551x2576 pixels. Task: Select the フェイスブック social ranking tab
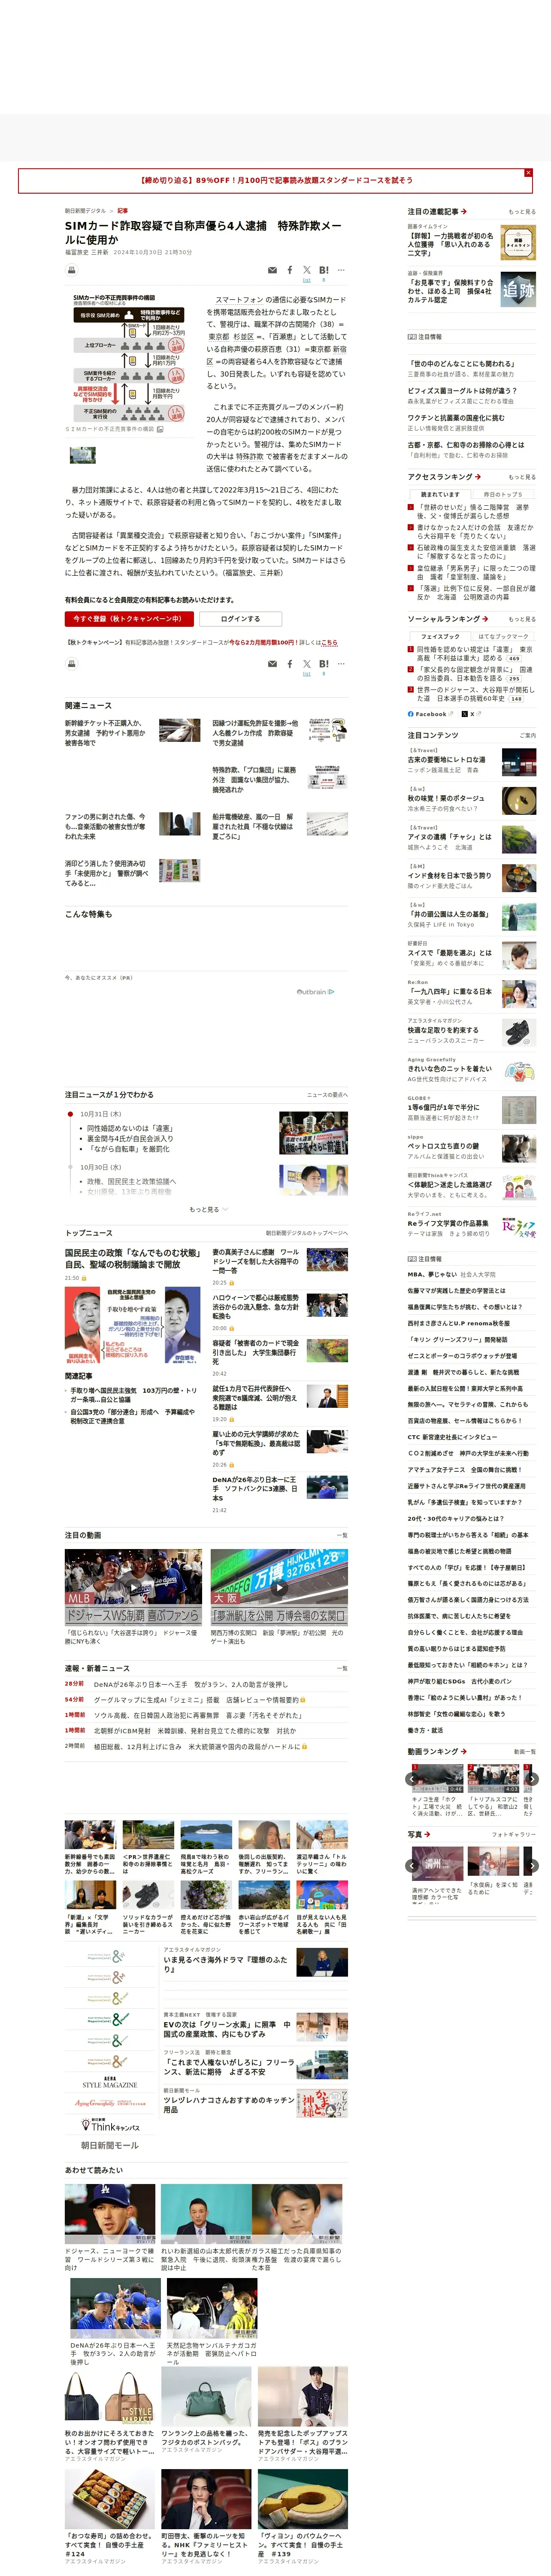tap(440, 636)
